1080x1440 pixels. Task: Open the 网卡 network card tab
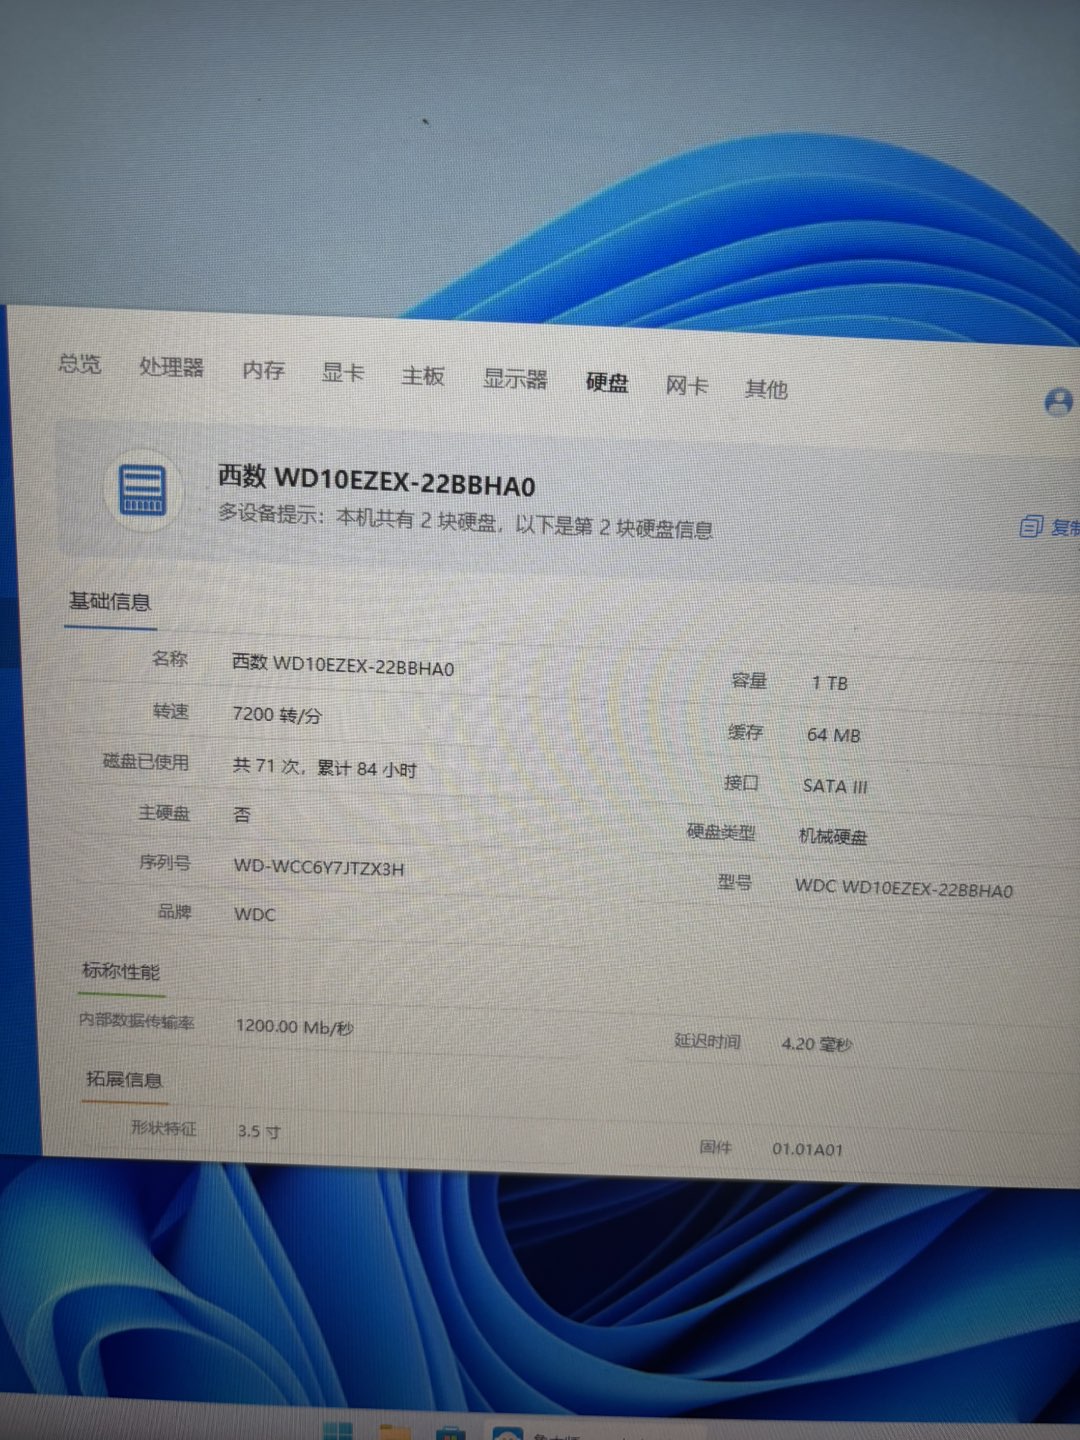pos(687,385)
